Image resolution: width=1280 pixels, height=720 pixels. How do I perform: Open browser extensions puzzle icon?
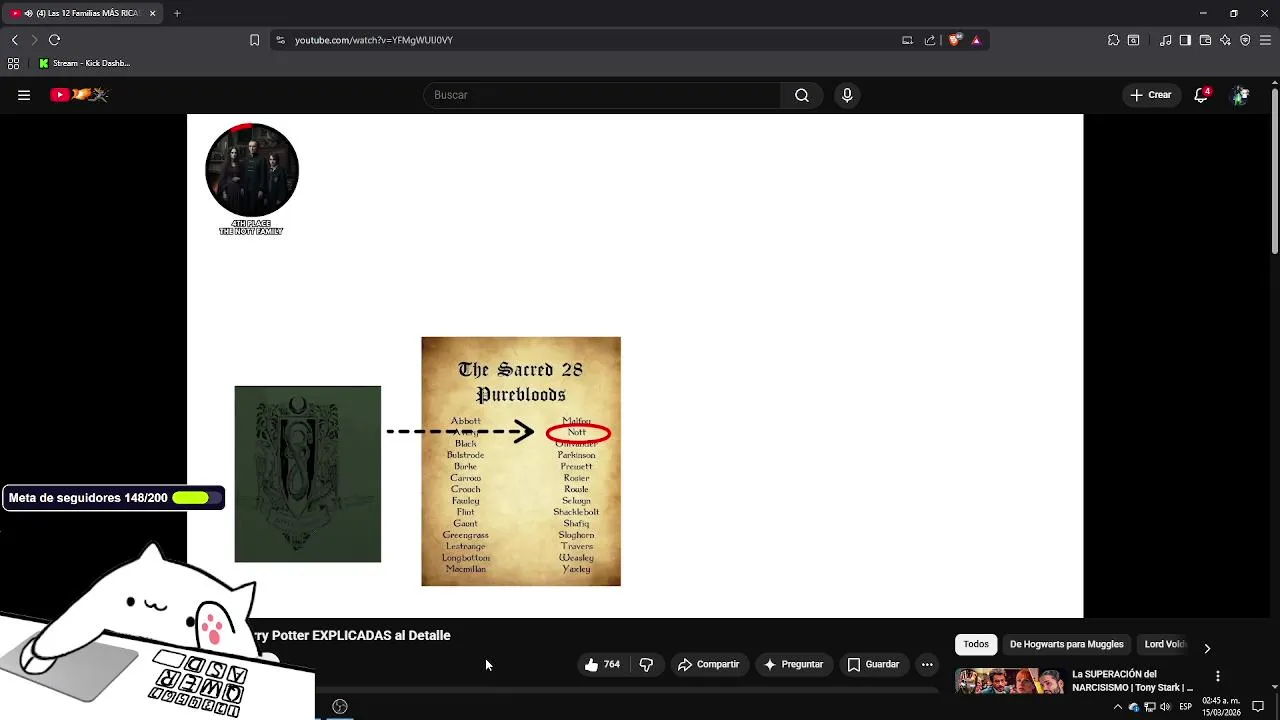1113,40
